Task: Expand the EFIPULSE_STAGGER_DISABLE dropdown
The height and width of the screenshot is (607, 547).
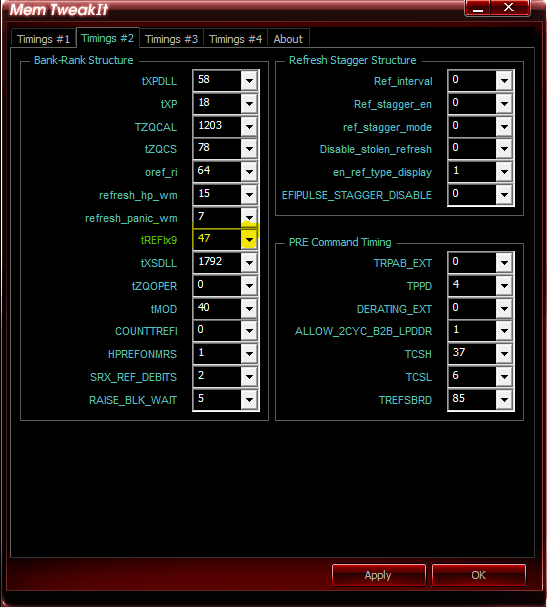Action: pos(504,194)
